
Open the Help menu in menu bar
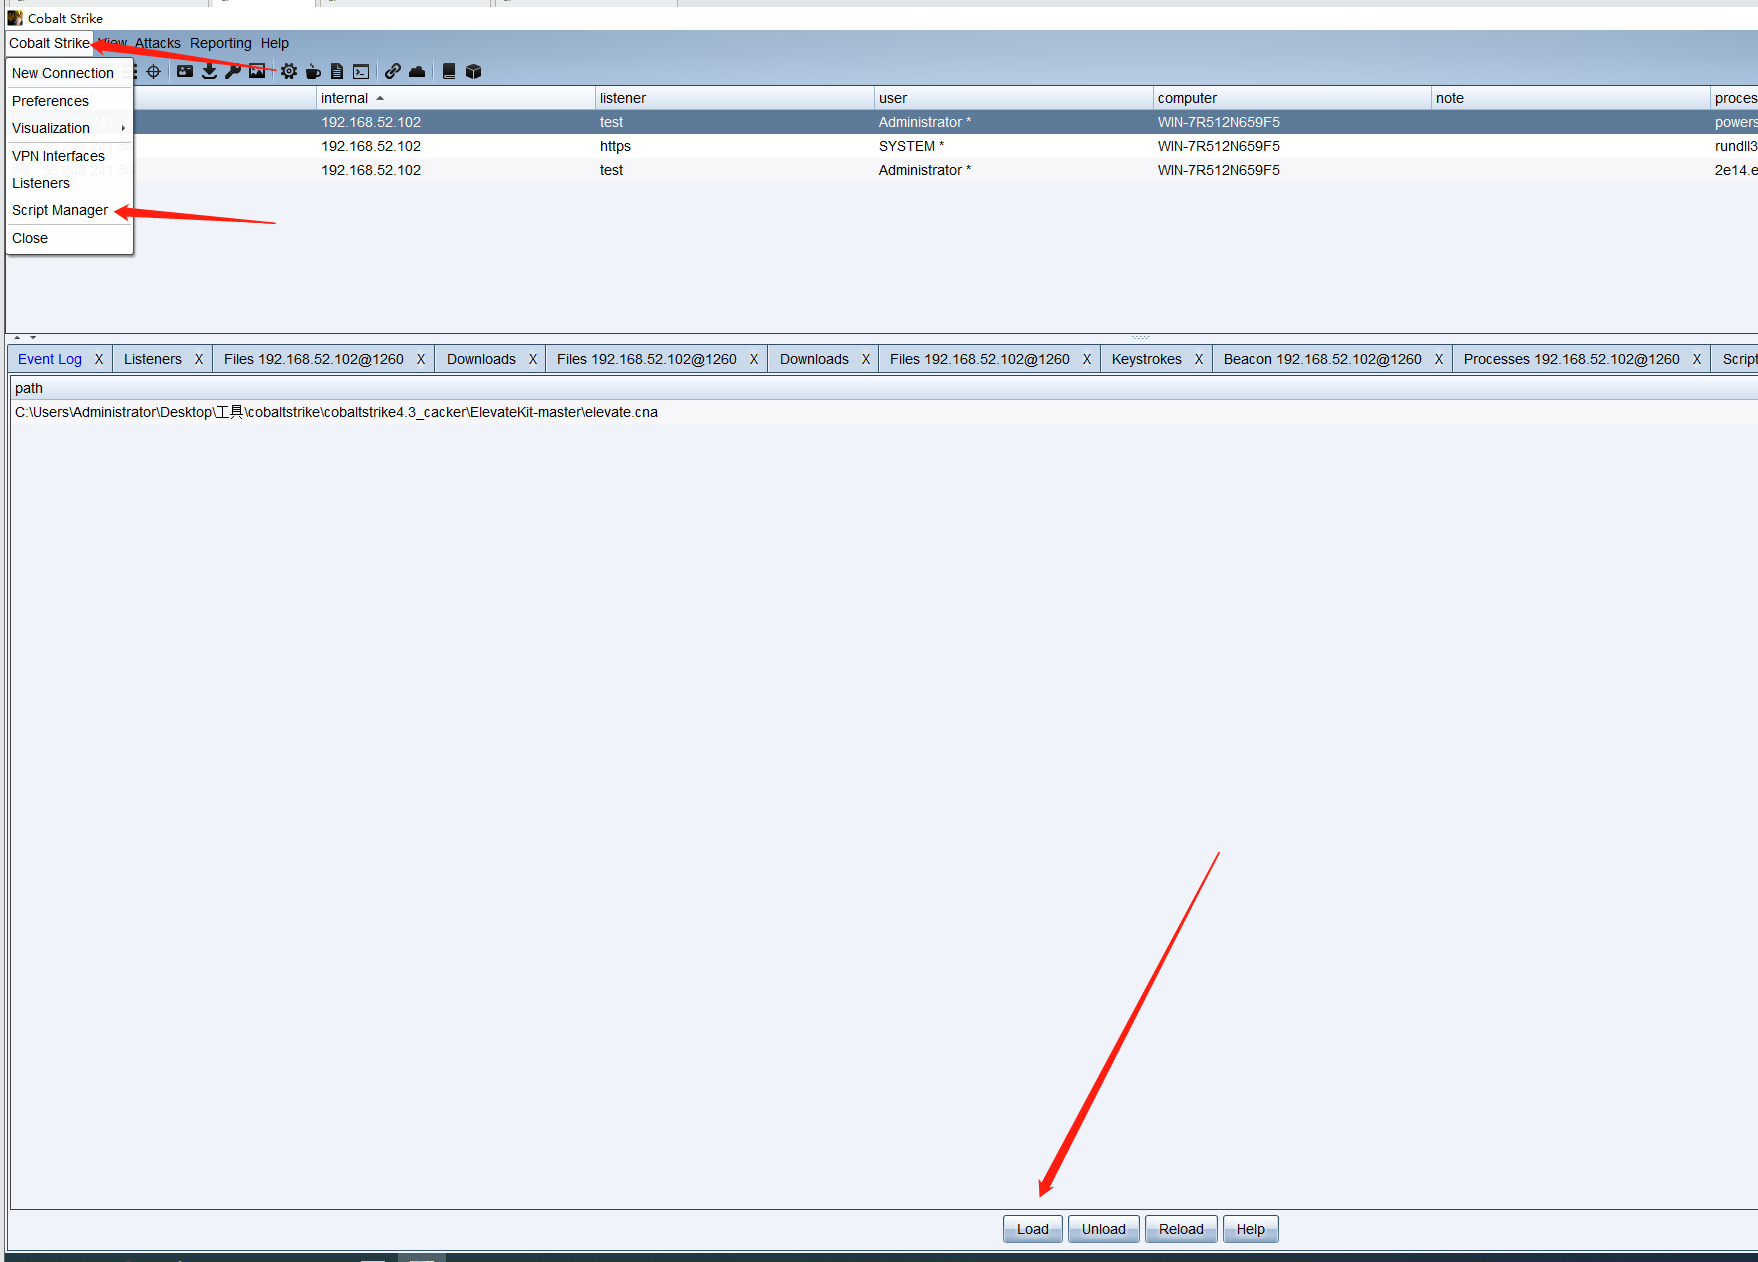pyautogui.click(x=275, y=43)
